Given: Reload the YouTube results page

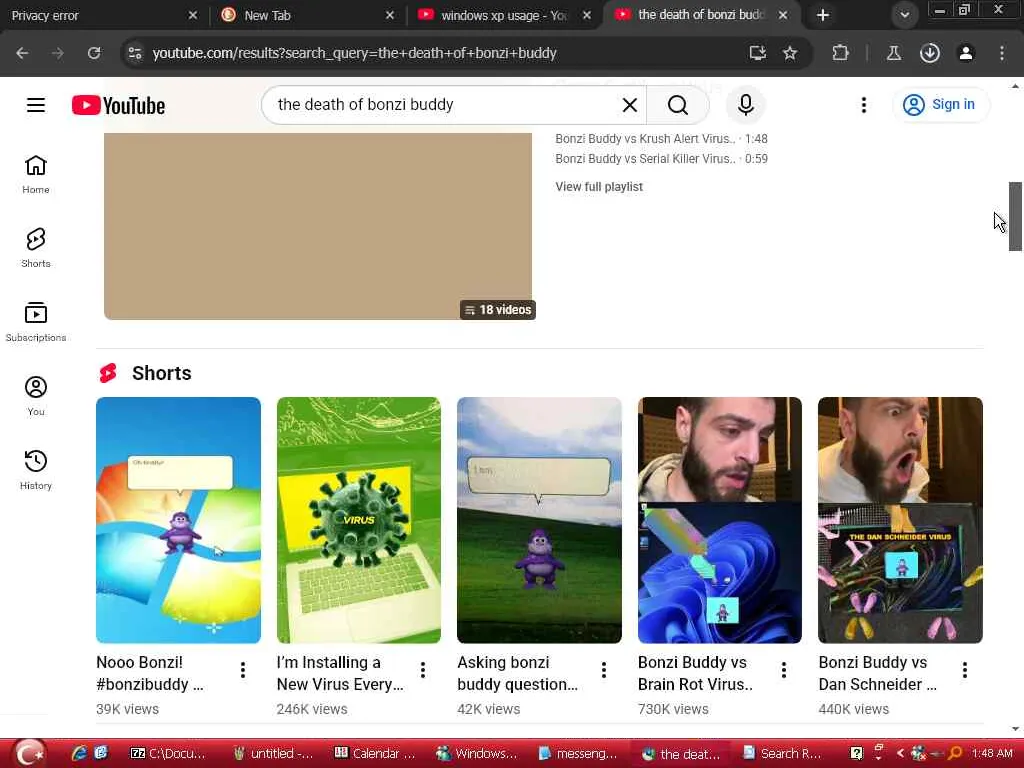Looking at the screenshot, I should click(94, 53).
